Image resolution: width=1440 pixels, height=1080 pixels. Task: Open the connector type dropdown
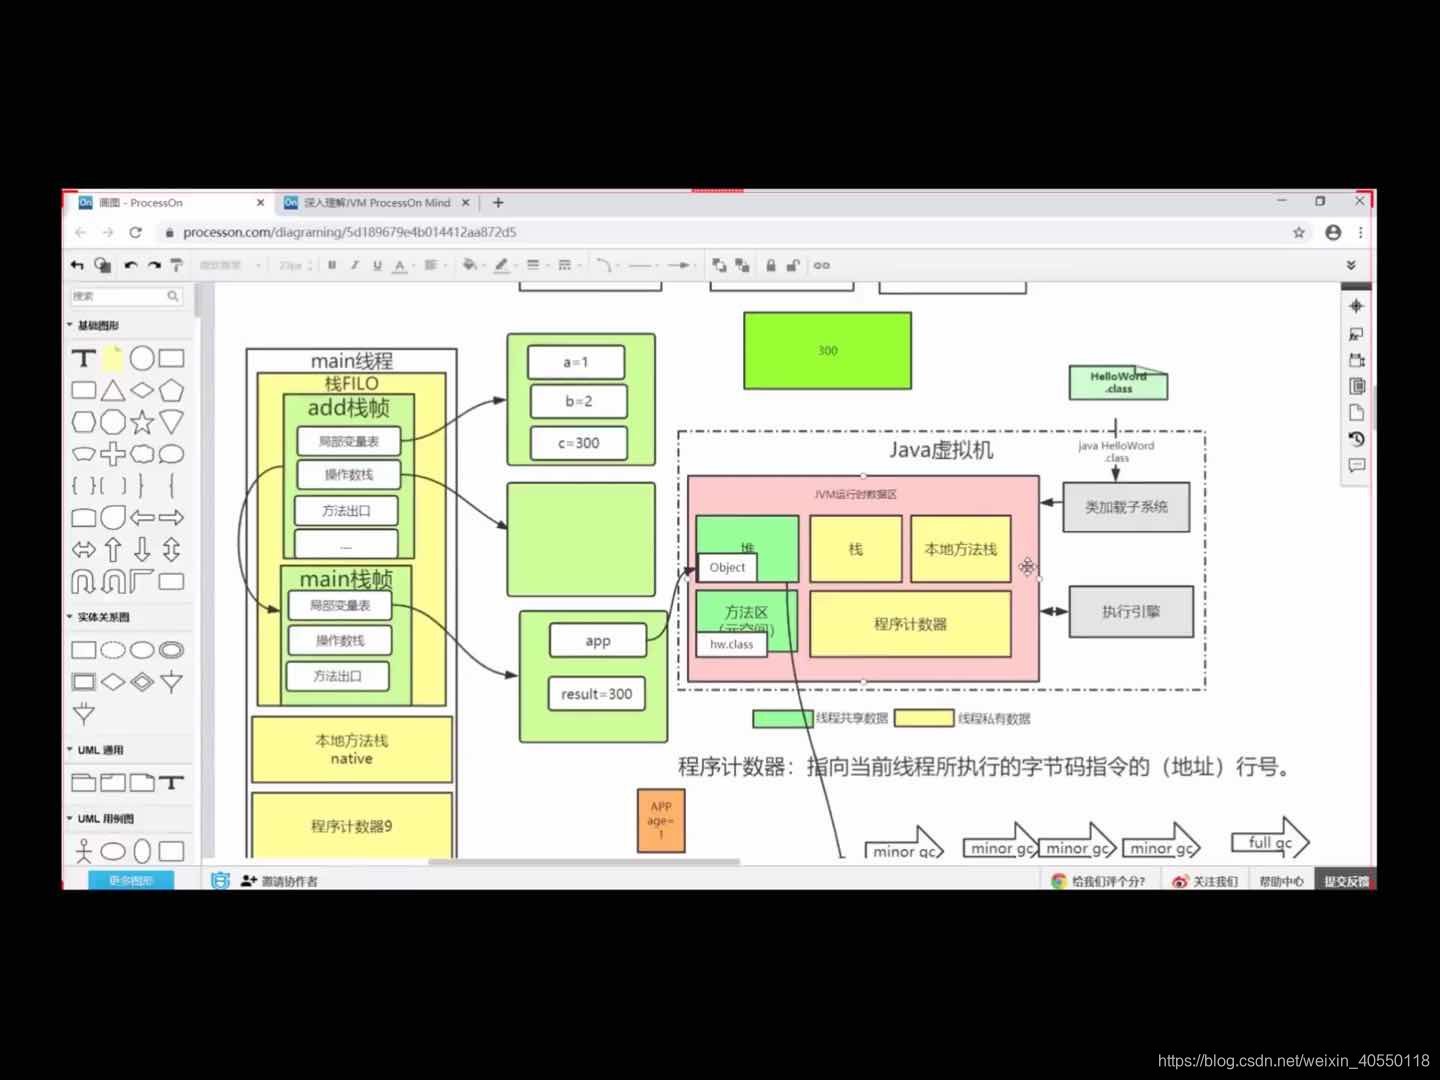(x=606, y=265)
